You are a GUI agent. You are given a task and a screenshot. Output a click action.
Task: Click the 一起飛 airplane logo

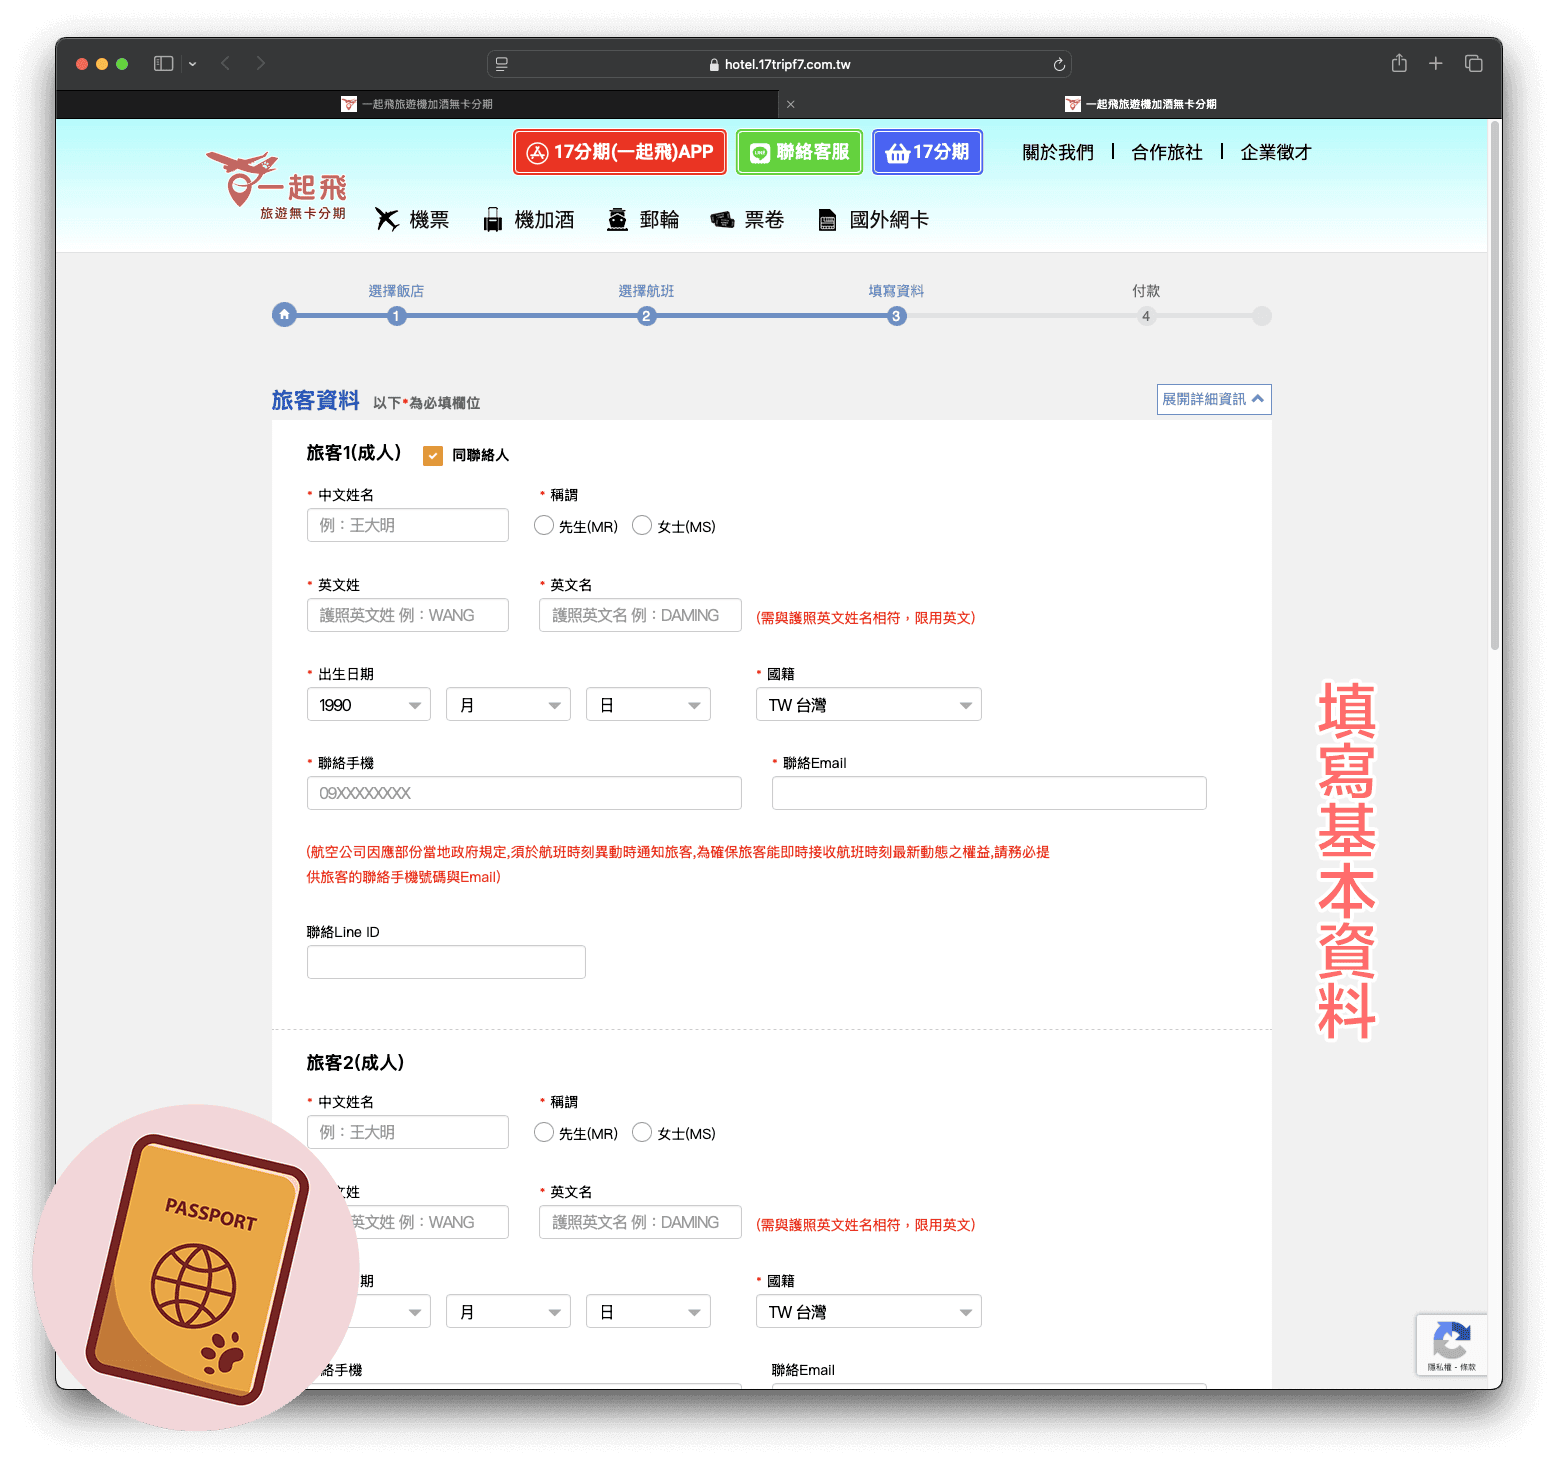(x=276, y=185)
